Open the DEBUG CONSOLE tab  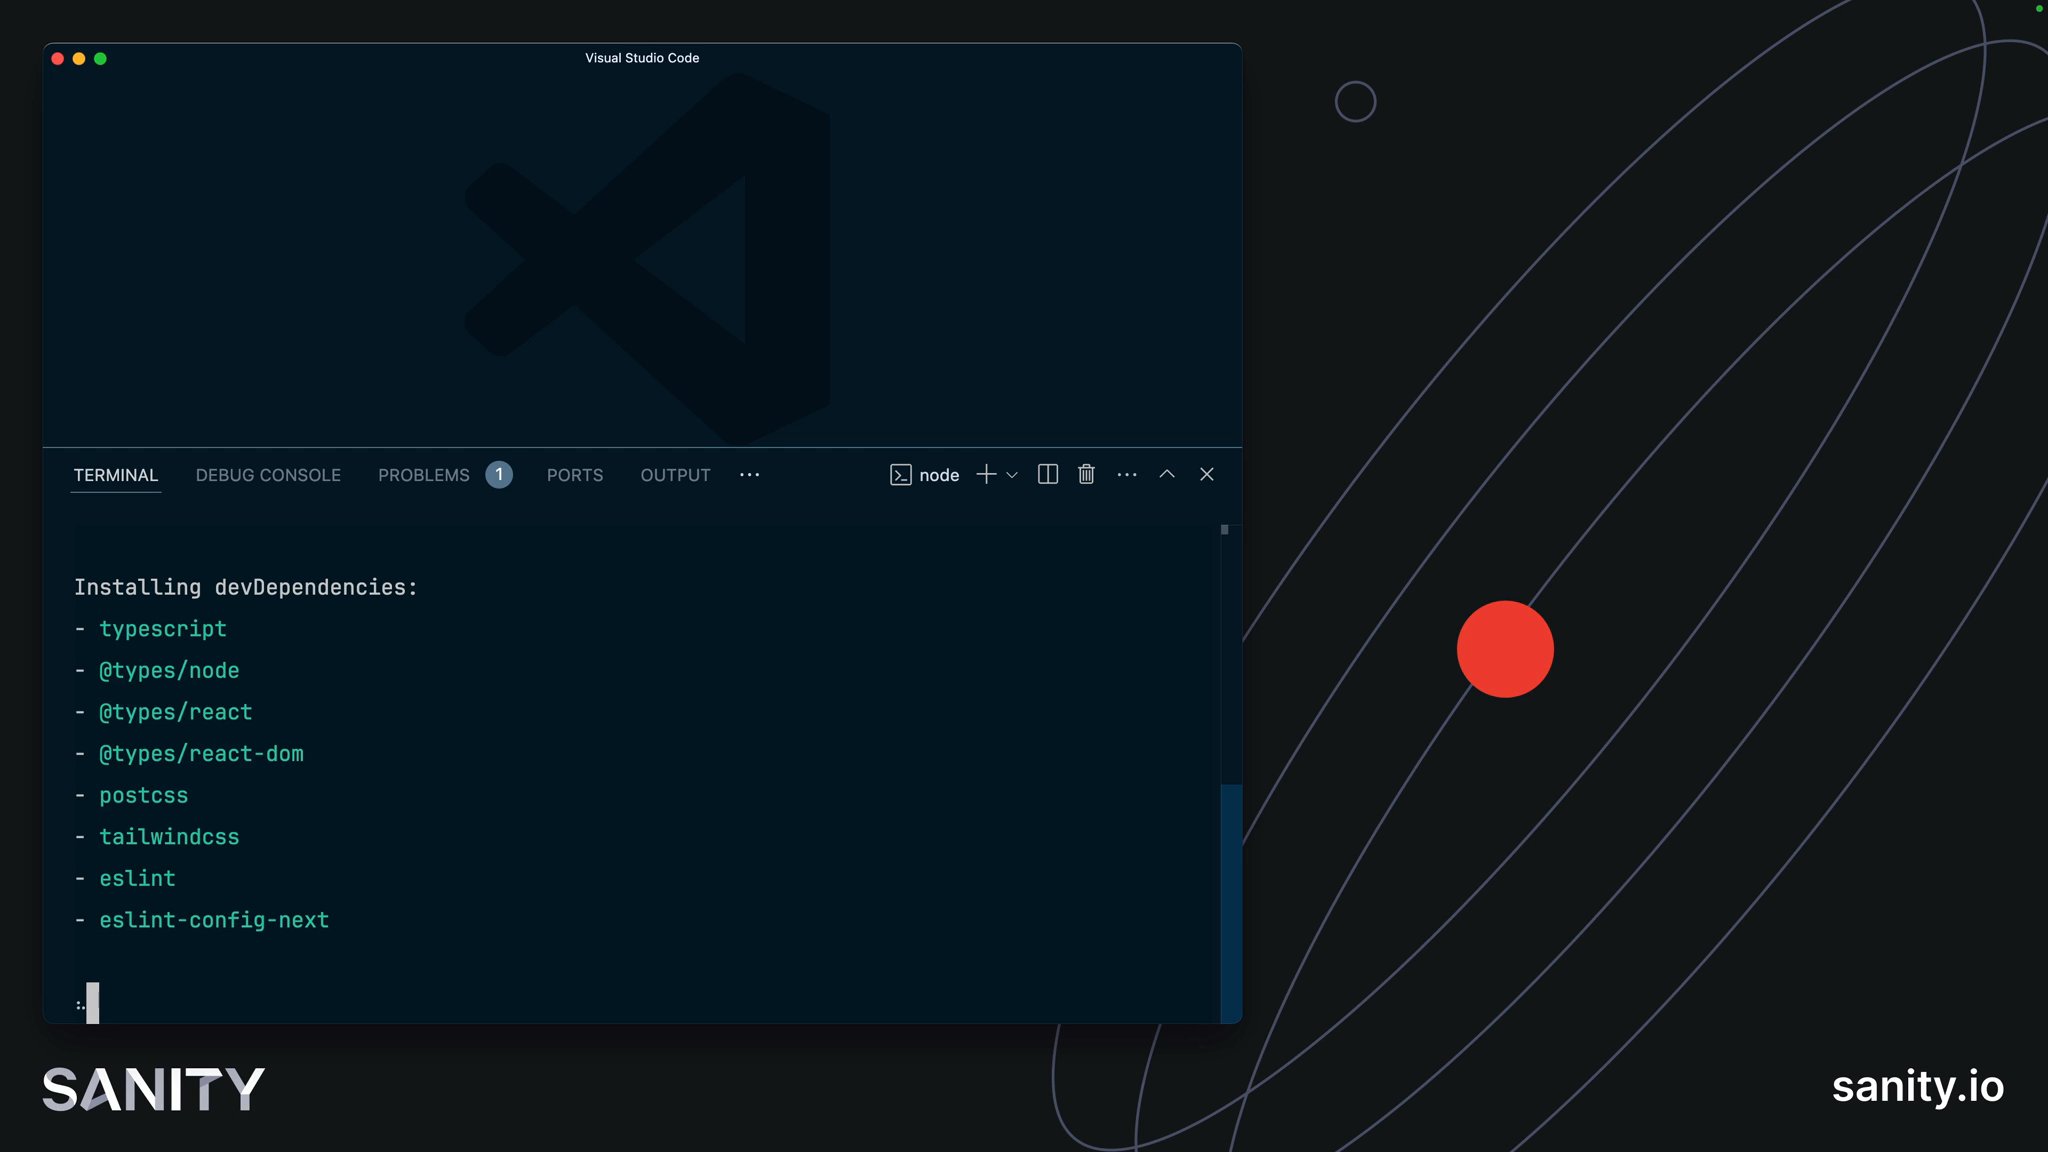tap(268, 475)
